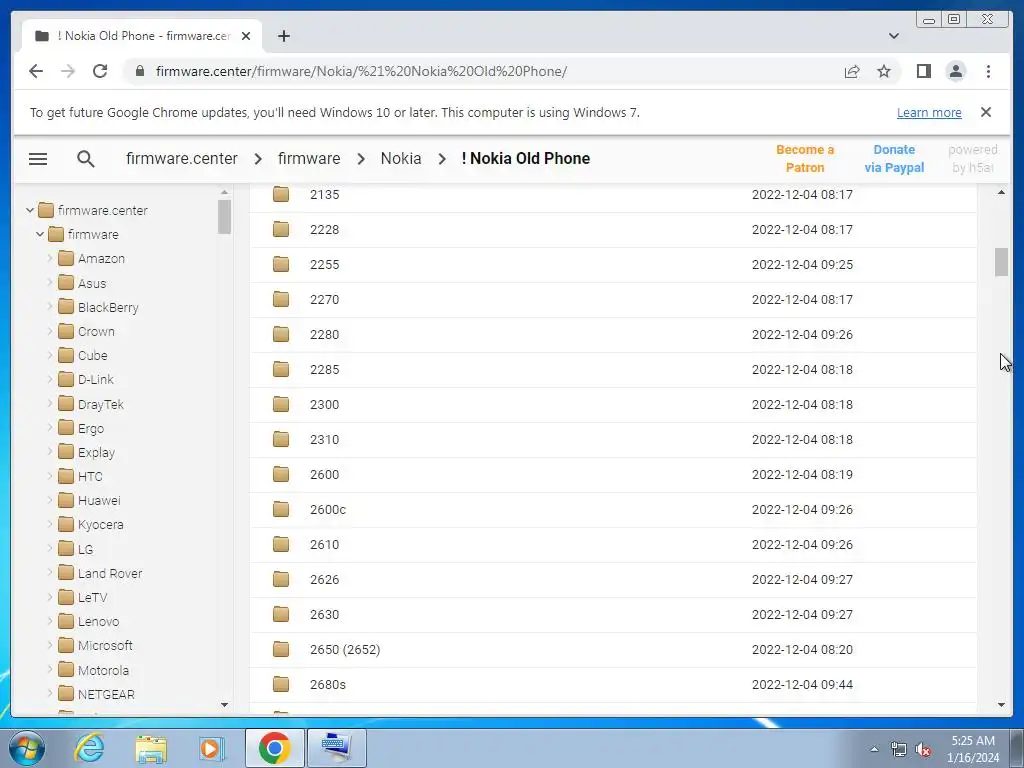
Task: Share this page icon in address bar
Action: [x=852, y=71]
